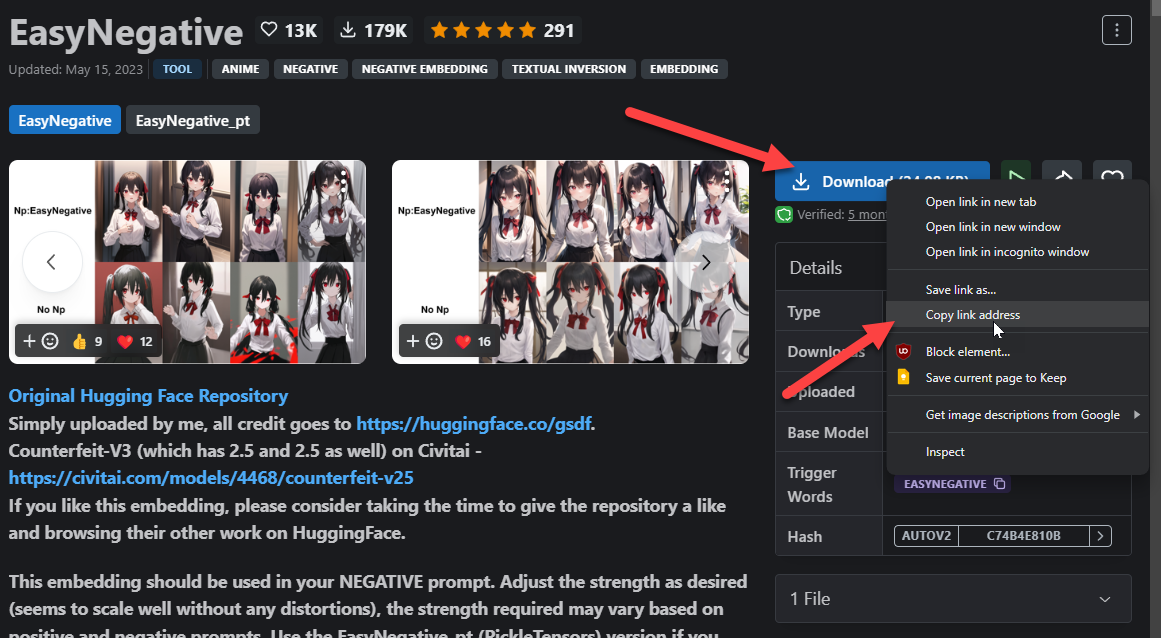This screenshot has height=638, width=1161.
Task: Open the first preview image grid
Action: 187,262
